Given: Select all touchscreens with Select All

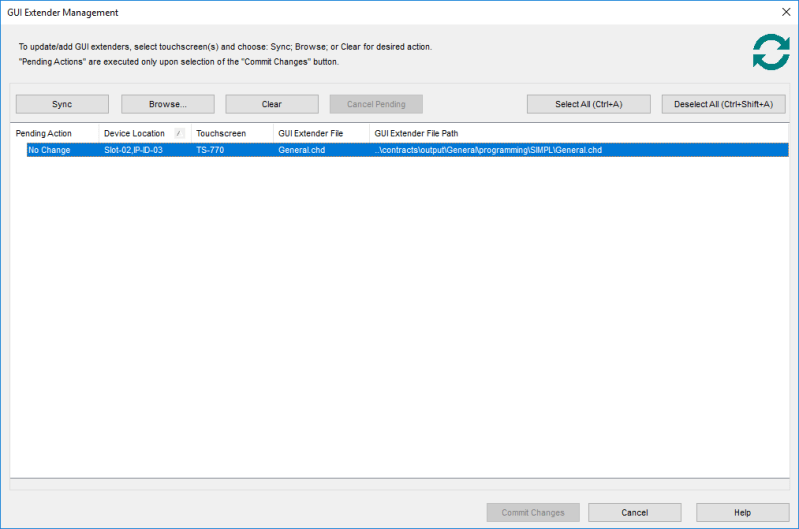Looking at the screenshot, I should (x=589, y=104).
